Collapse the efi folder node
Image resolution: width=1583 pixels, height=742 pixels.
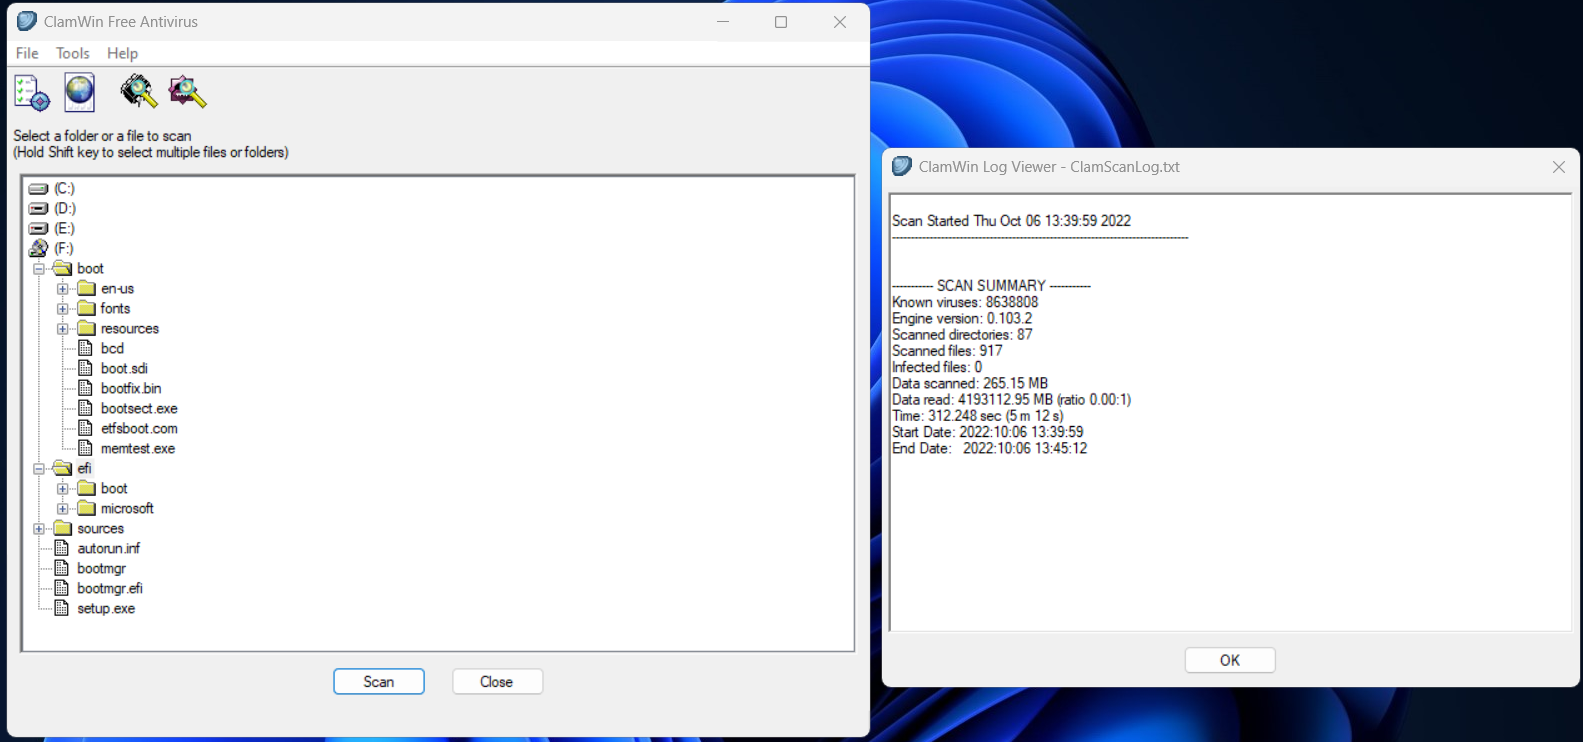click(39, 468)
